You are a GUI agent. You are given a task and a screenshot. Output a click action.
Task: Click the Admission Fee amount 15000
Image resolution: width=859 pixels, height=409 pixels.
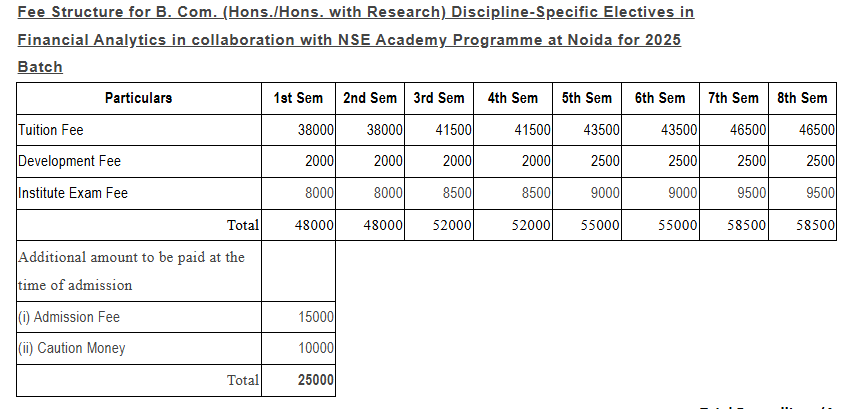point(316,317)
